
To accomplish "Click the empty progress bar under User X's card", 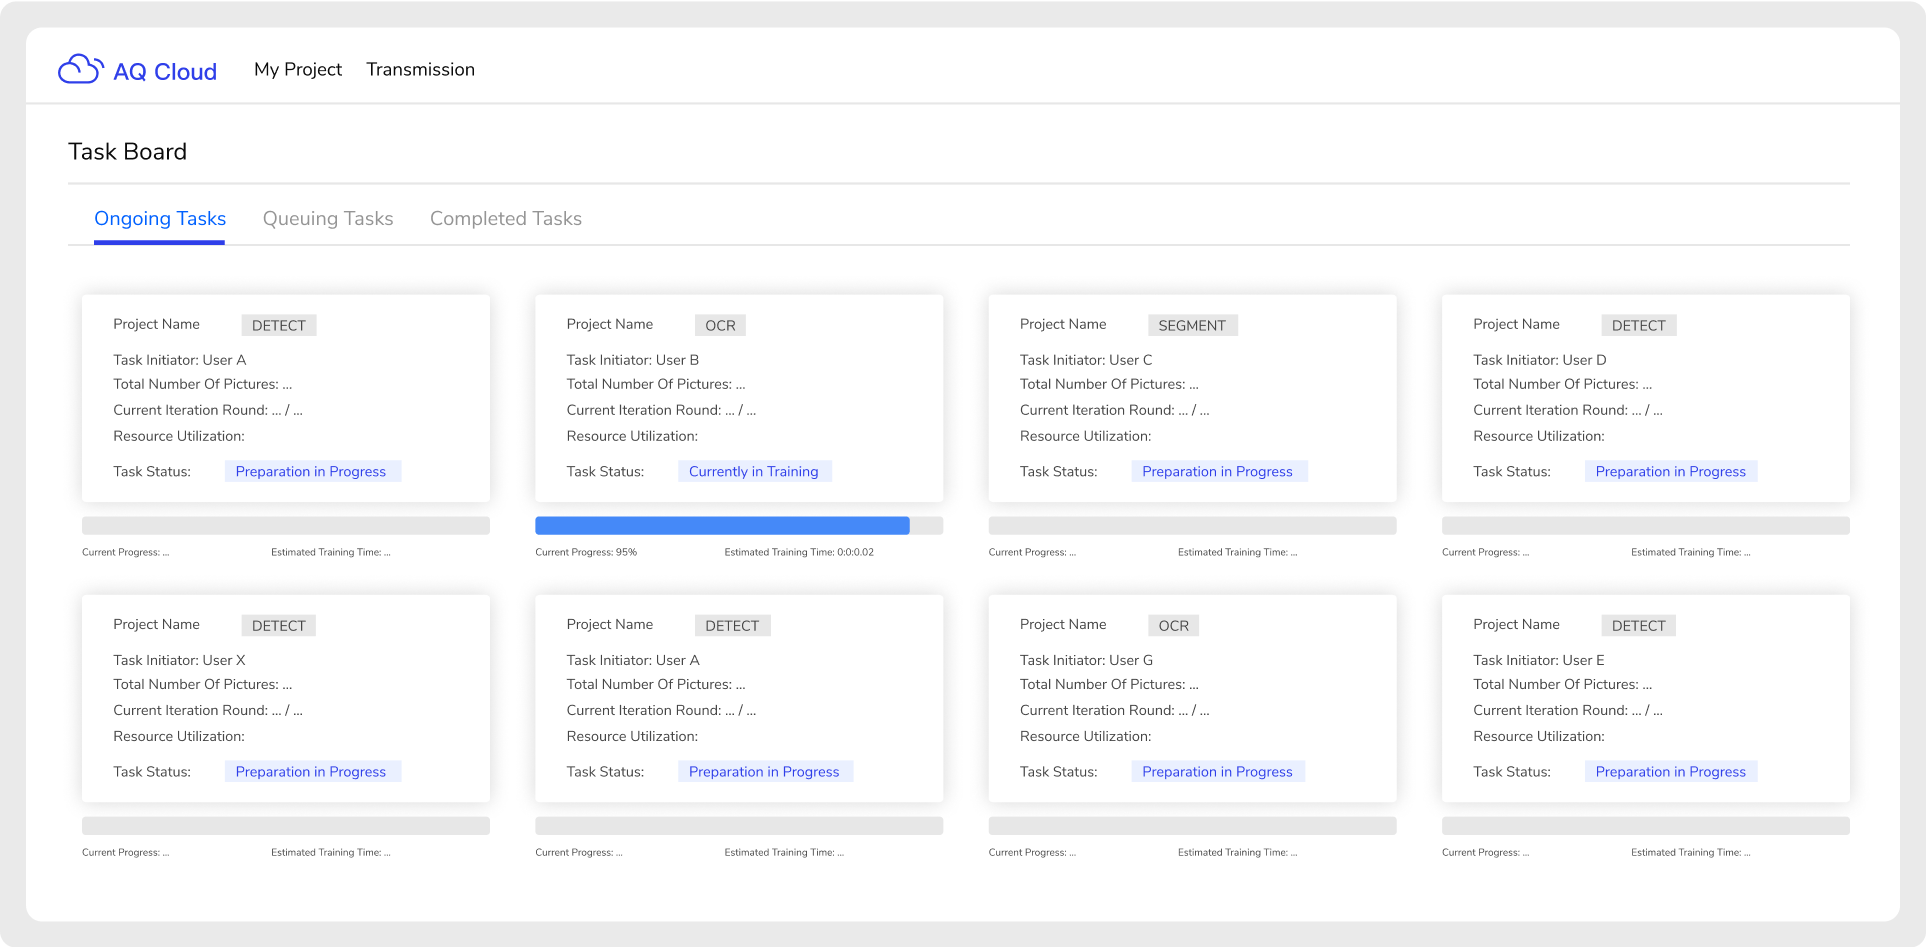I will tap(286, 826).
